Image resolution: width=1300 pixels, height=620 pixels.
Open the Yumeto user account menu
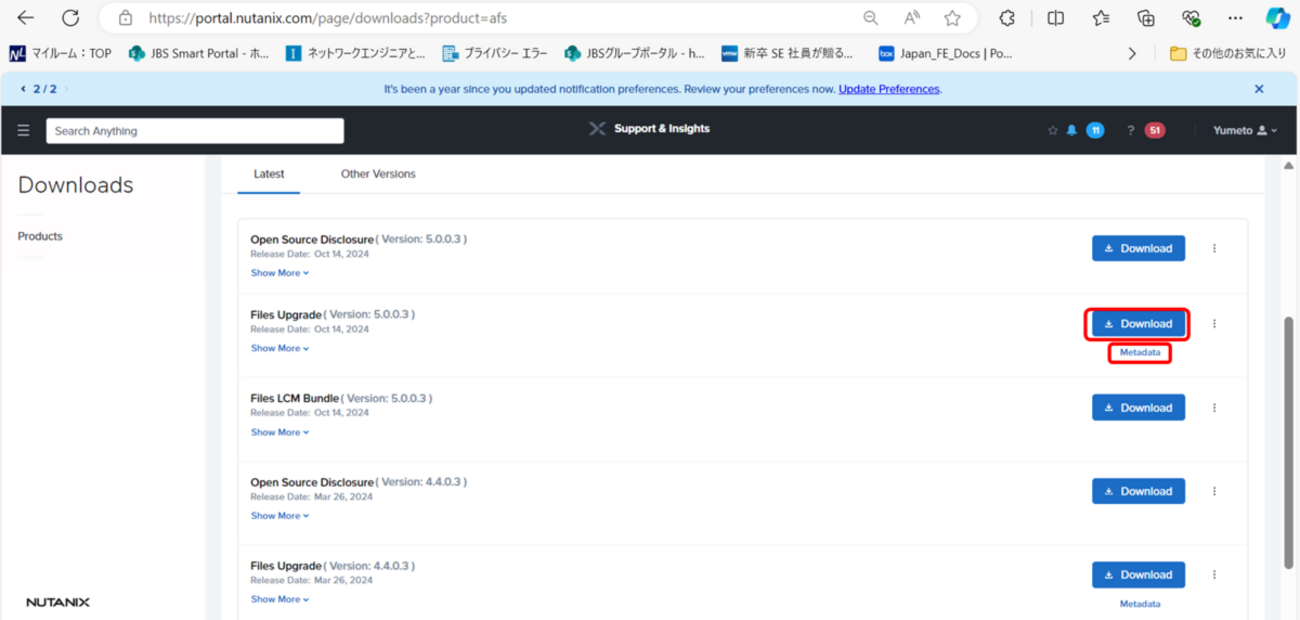[1245, 130]
